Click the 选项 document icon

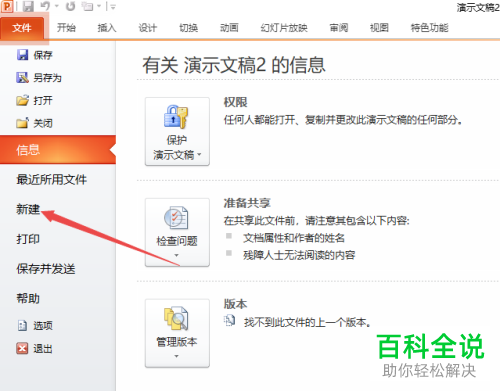[22, 325]
